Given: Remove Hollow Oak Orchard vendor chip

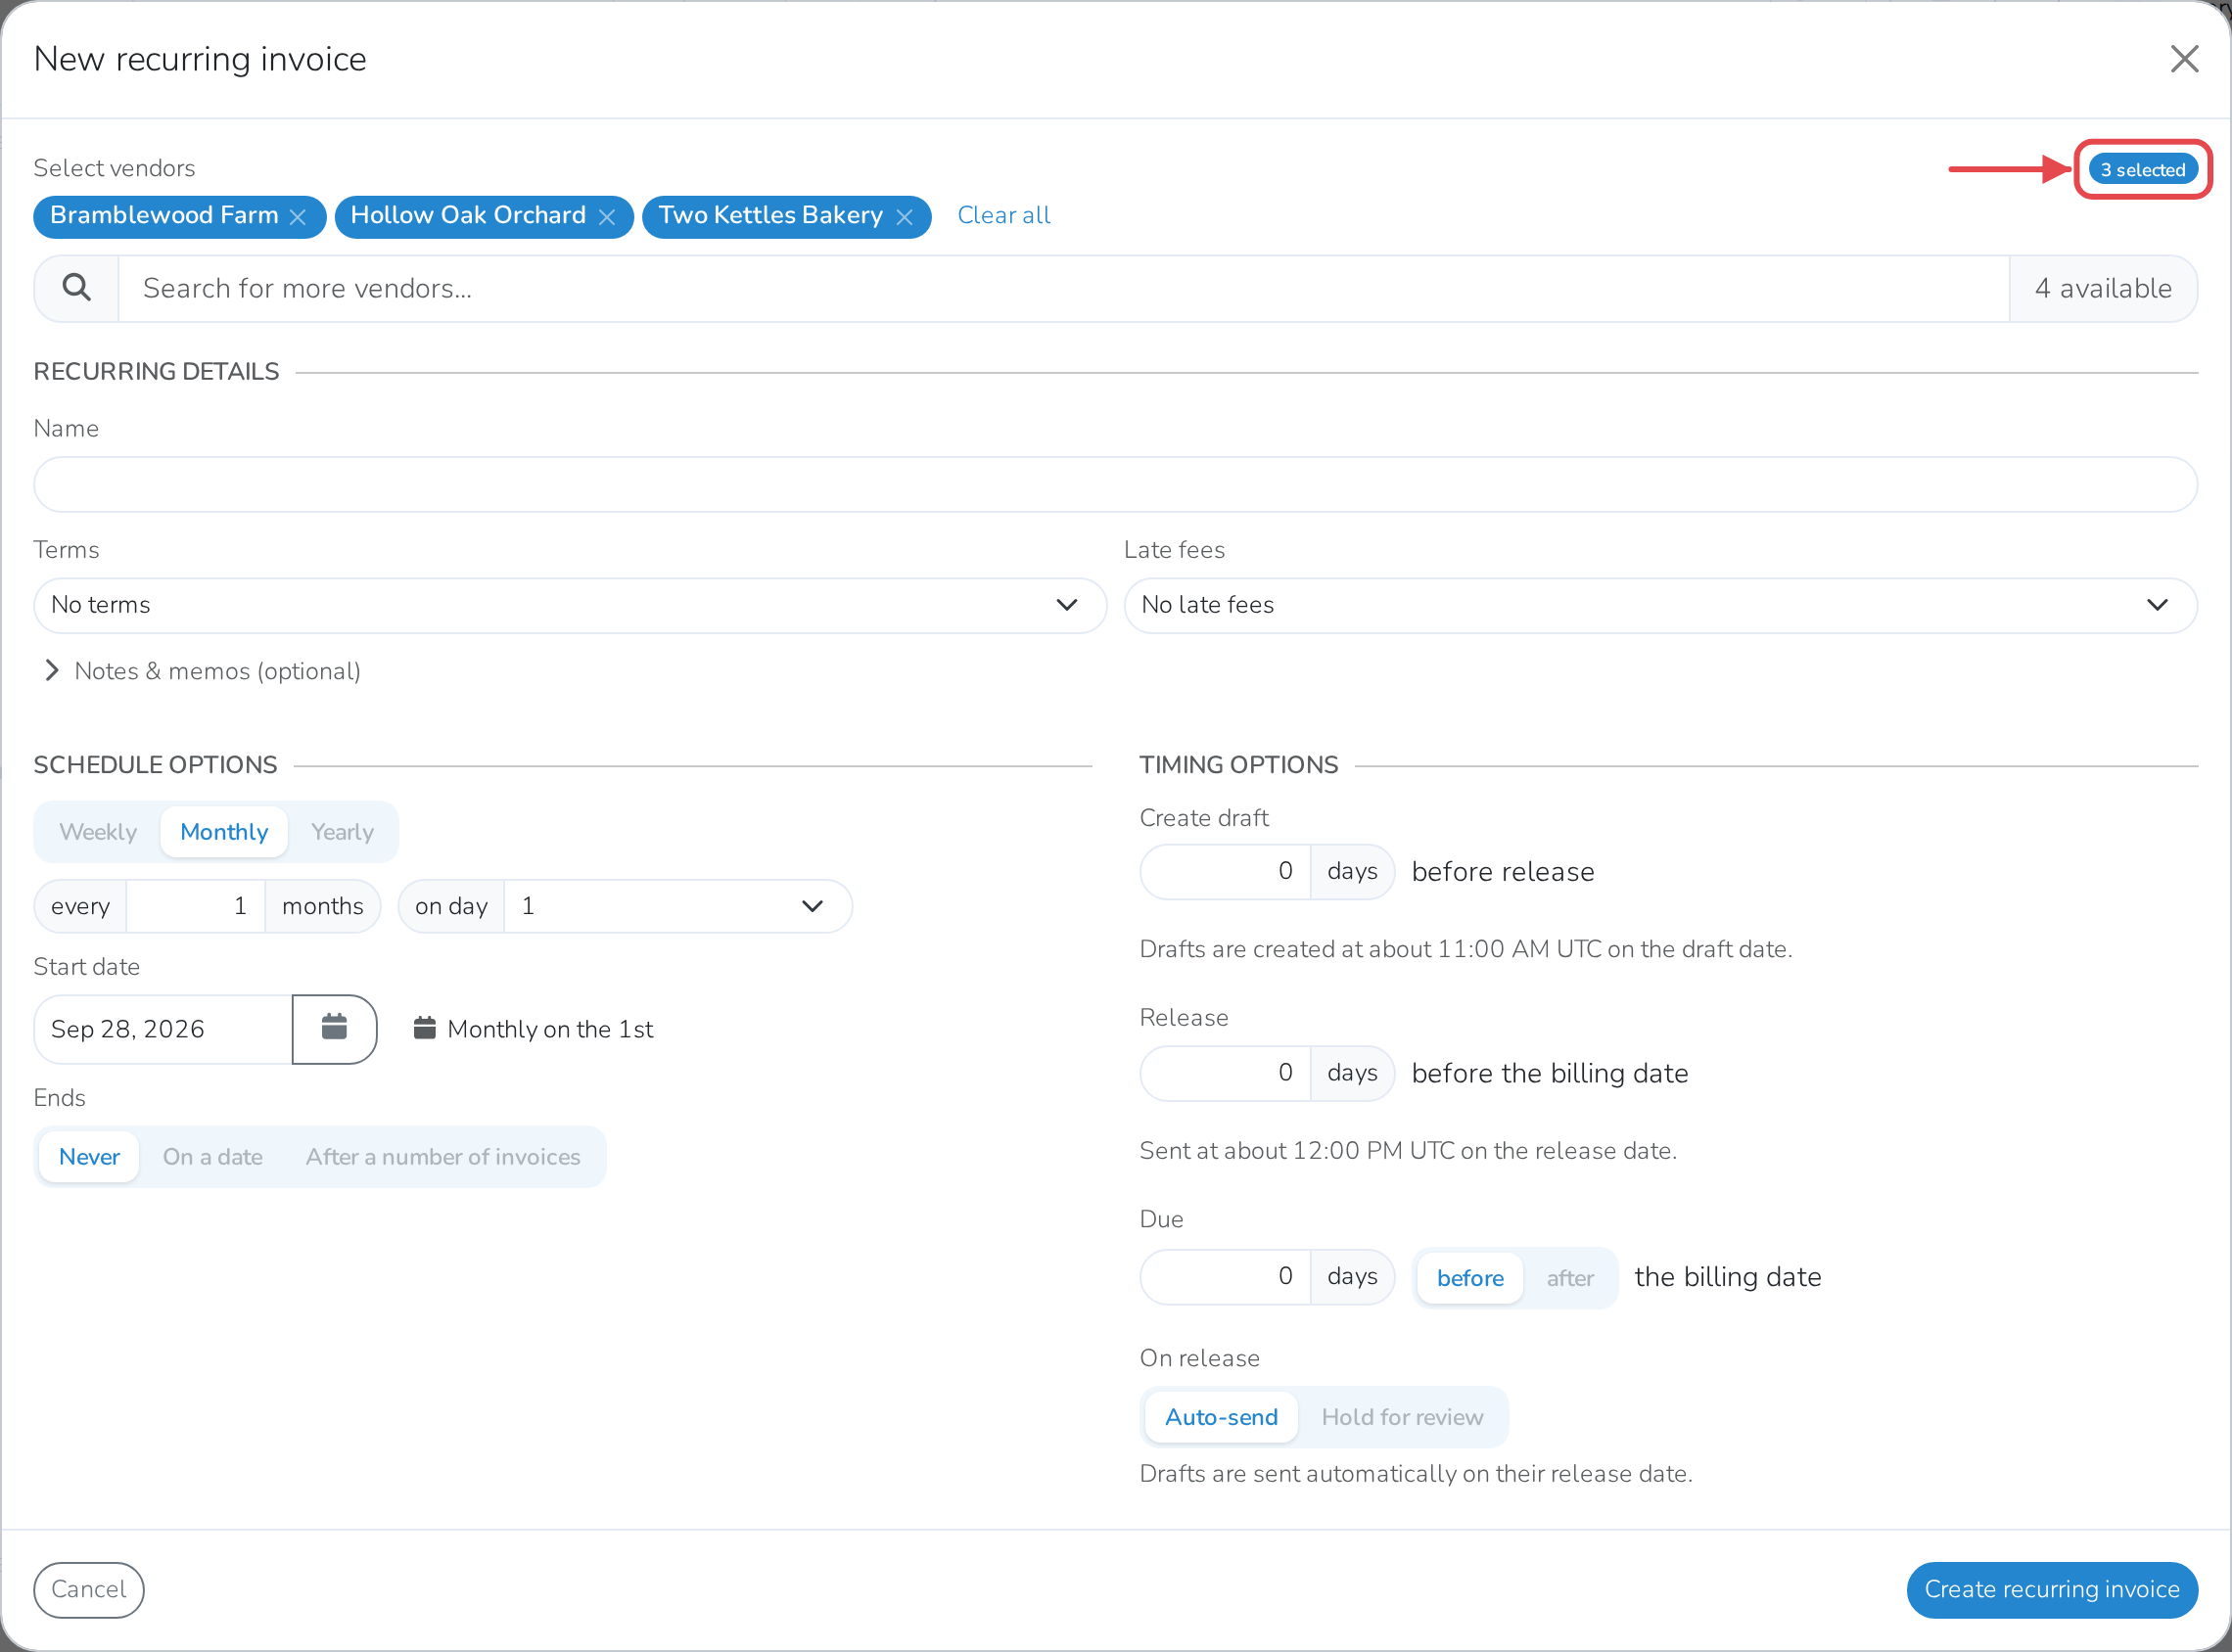Looking at the screenshot, I should (x=606, y=217).
